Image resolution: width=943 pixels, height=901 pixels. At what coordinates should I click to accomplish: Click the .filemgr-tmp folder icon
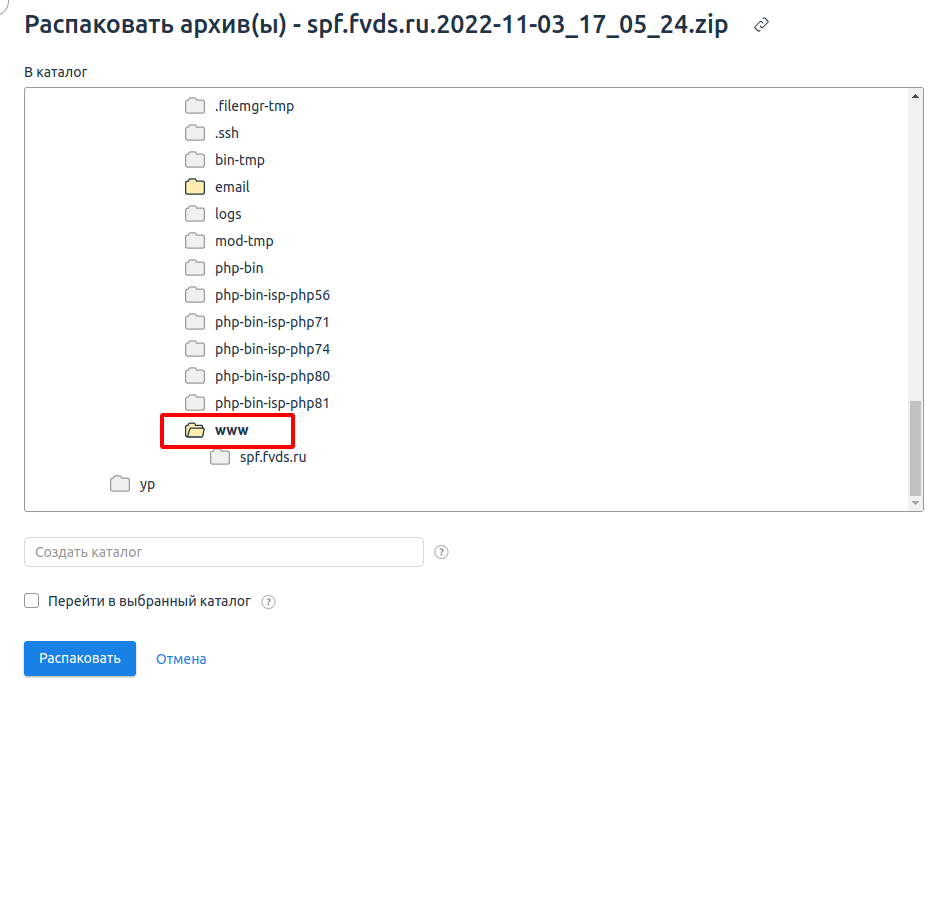point(195,106)
